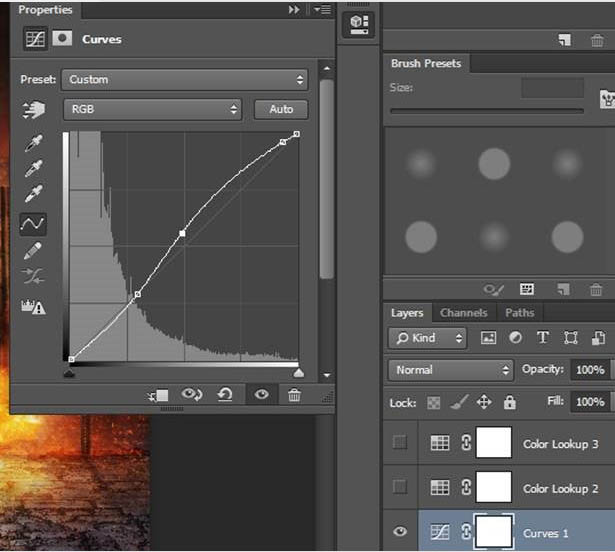Select the Brush Presets tab

click(x=426, y=63)
